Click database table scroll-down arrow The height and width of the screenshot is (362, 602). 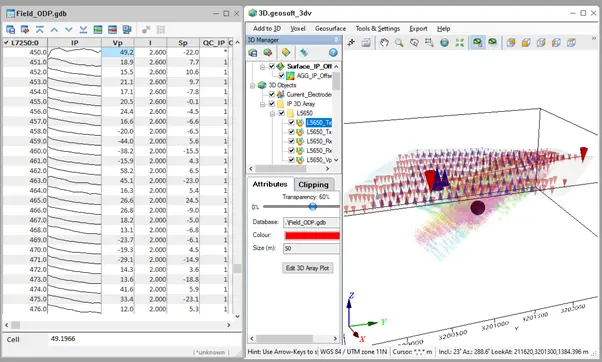[x=237, y=316]
